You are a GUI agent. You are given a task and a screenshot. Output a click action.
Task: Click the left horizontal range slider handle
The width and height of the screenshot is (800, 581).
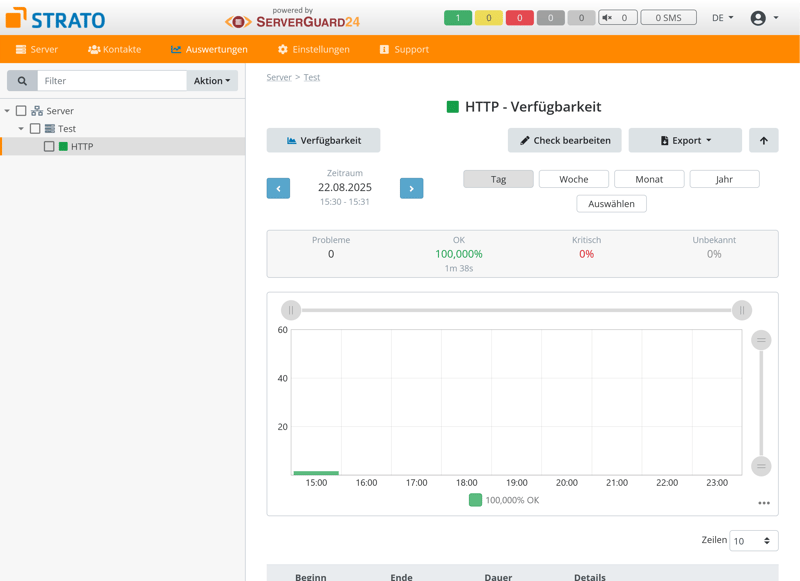point(291,310)
